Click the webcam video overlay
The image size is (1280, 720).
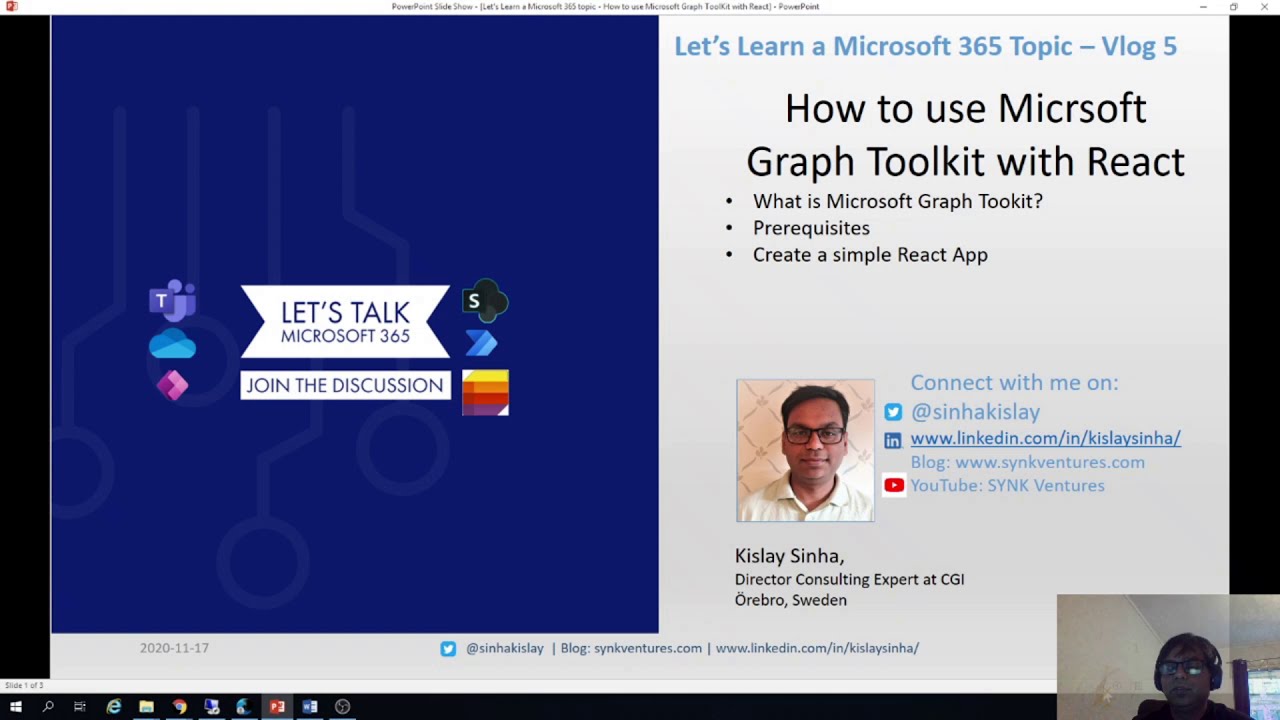pyautogui.click(x=1168, y=657)
